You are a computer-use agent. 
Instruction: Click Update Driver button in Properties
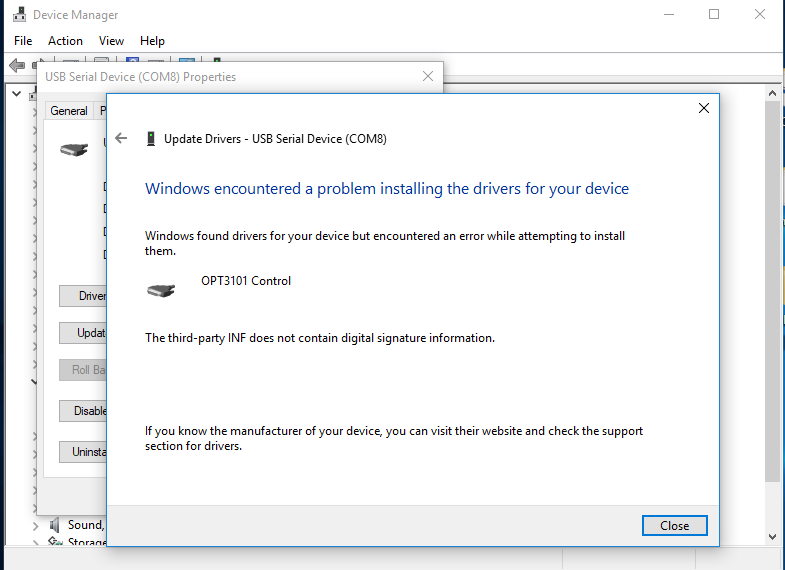tap(83, 333)
